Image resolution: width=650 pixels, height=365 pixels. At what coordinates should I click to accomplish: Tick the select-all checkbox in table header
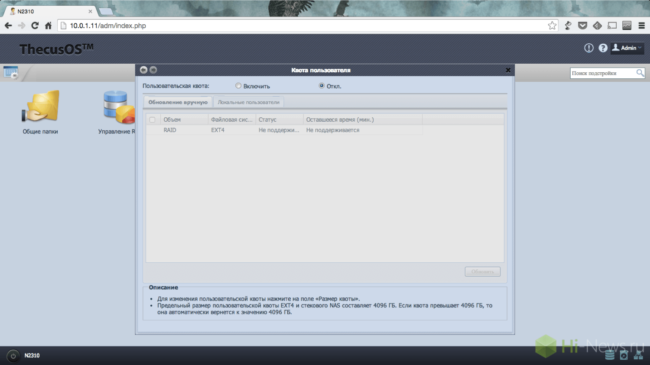pos(152,119)
